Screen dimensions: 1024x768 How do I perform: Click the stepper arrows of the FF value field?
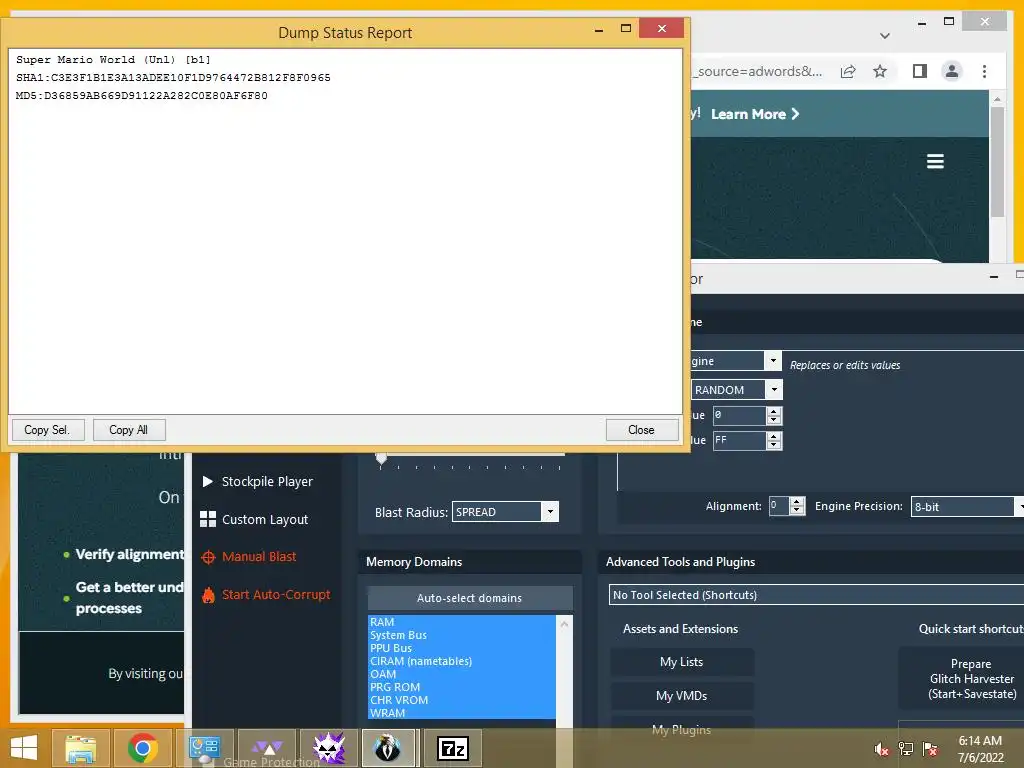tap(774, 441)
